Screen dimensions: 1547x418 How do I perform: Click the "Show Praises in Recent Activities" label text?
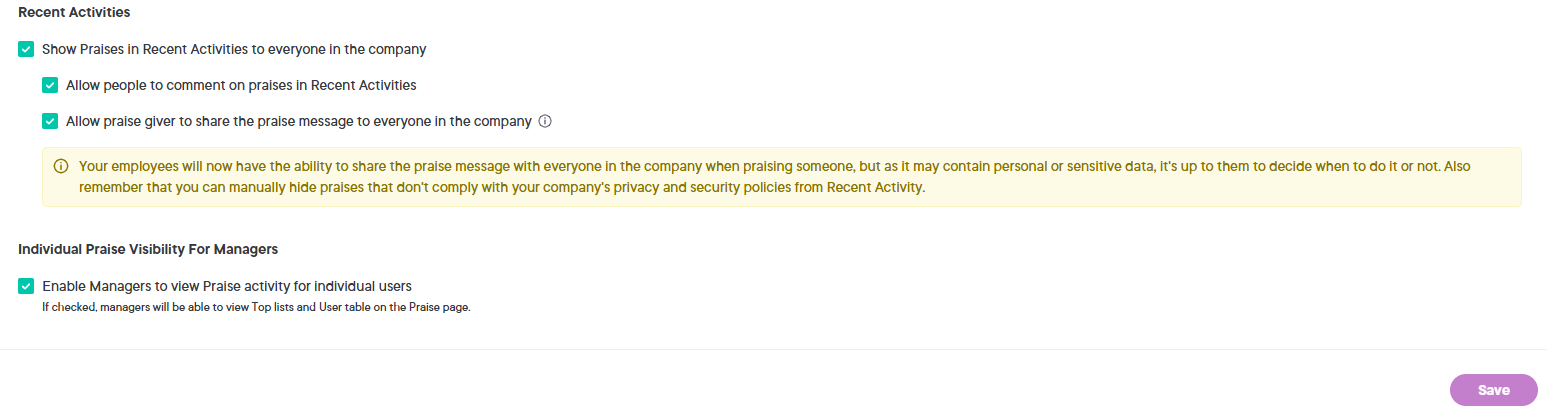pyautogui.click(x=234, y=48)
